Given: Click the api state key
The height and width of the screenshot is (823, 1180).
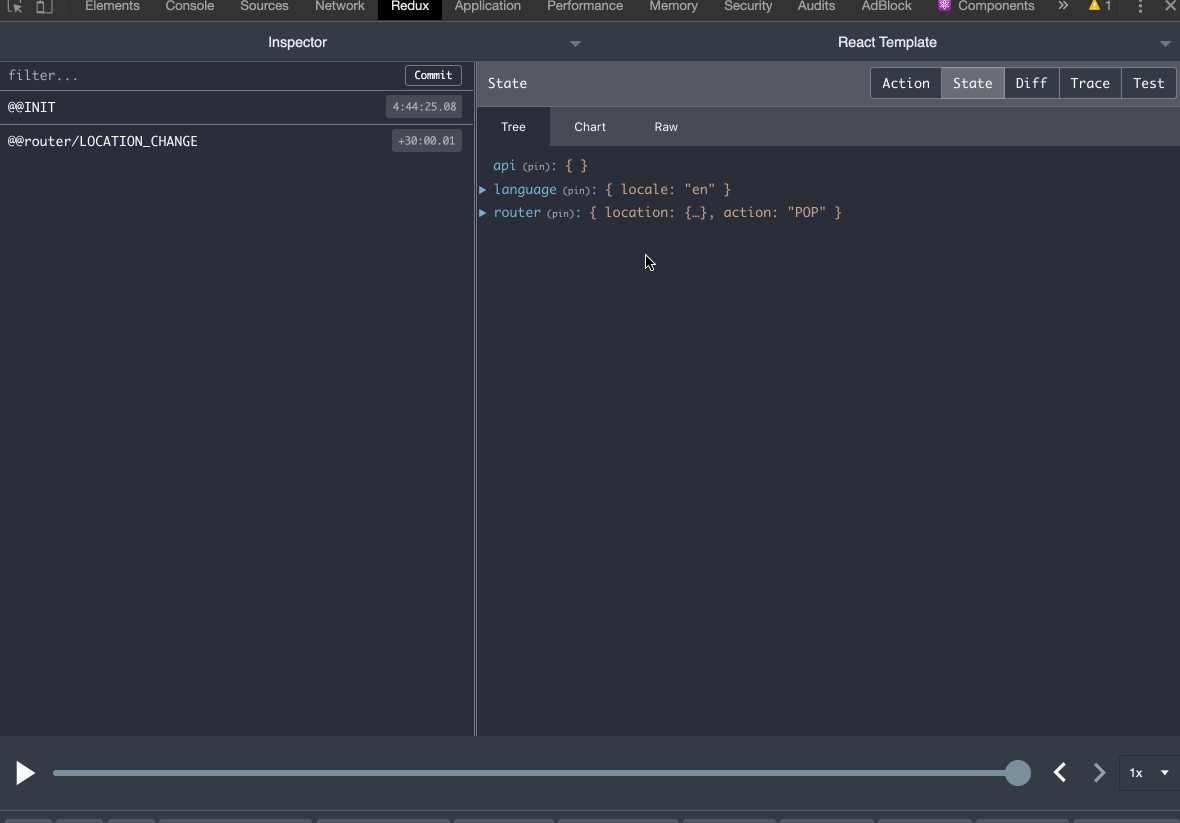Looking at the screenshot, I should (x=504, y=166).
